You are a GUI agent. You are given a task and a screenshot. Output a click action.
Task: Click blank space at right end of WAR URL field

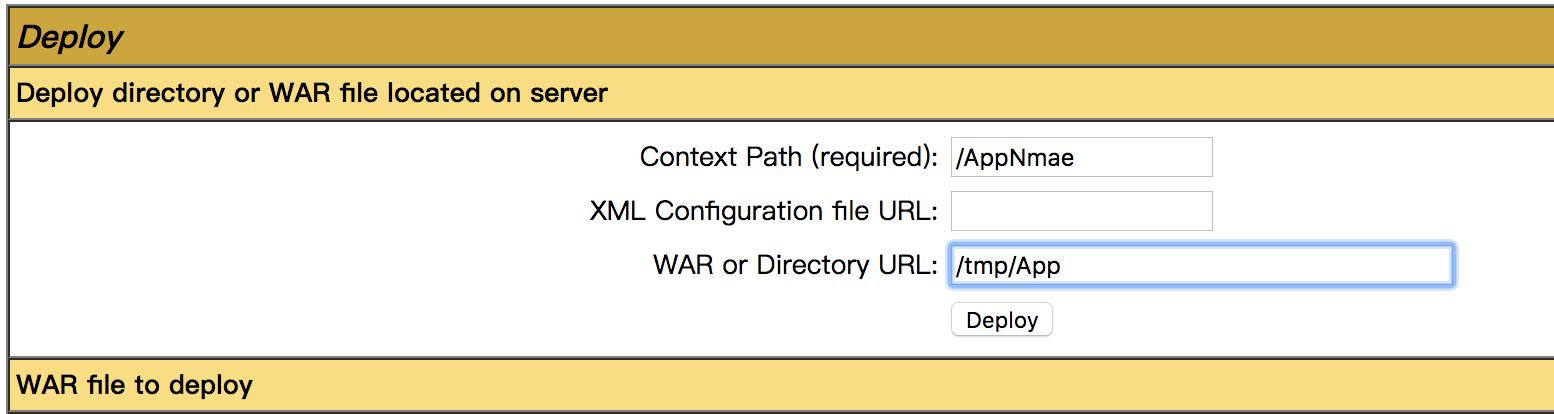pos(1400,265)
